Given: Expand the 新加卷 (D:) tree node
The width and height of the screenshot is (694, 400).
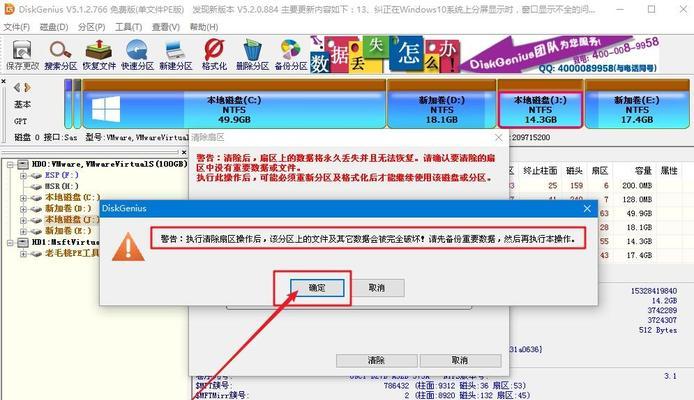Looking at the screenshot, I should (23, 209).
